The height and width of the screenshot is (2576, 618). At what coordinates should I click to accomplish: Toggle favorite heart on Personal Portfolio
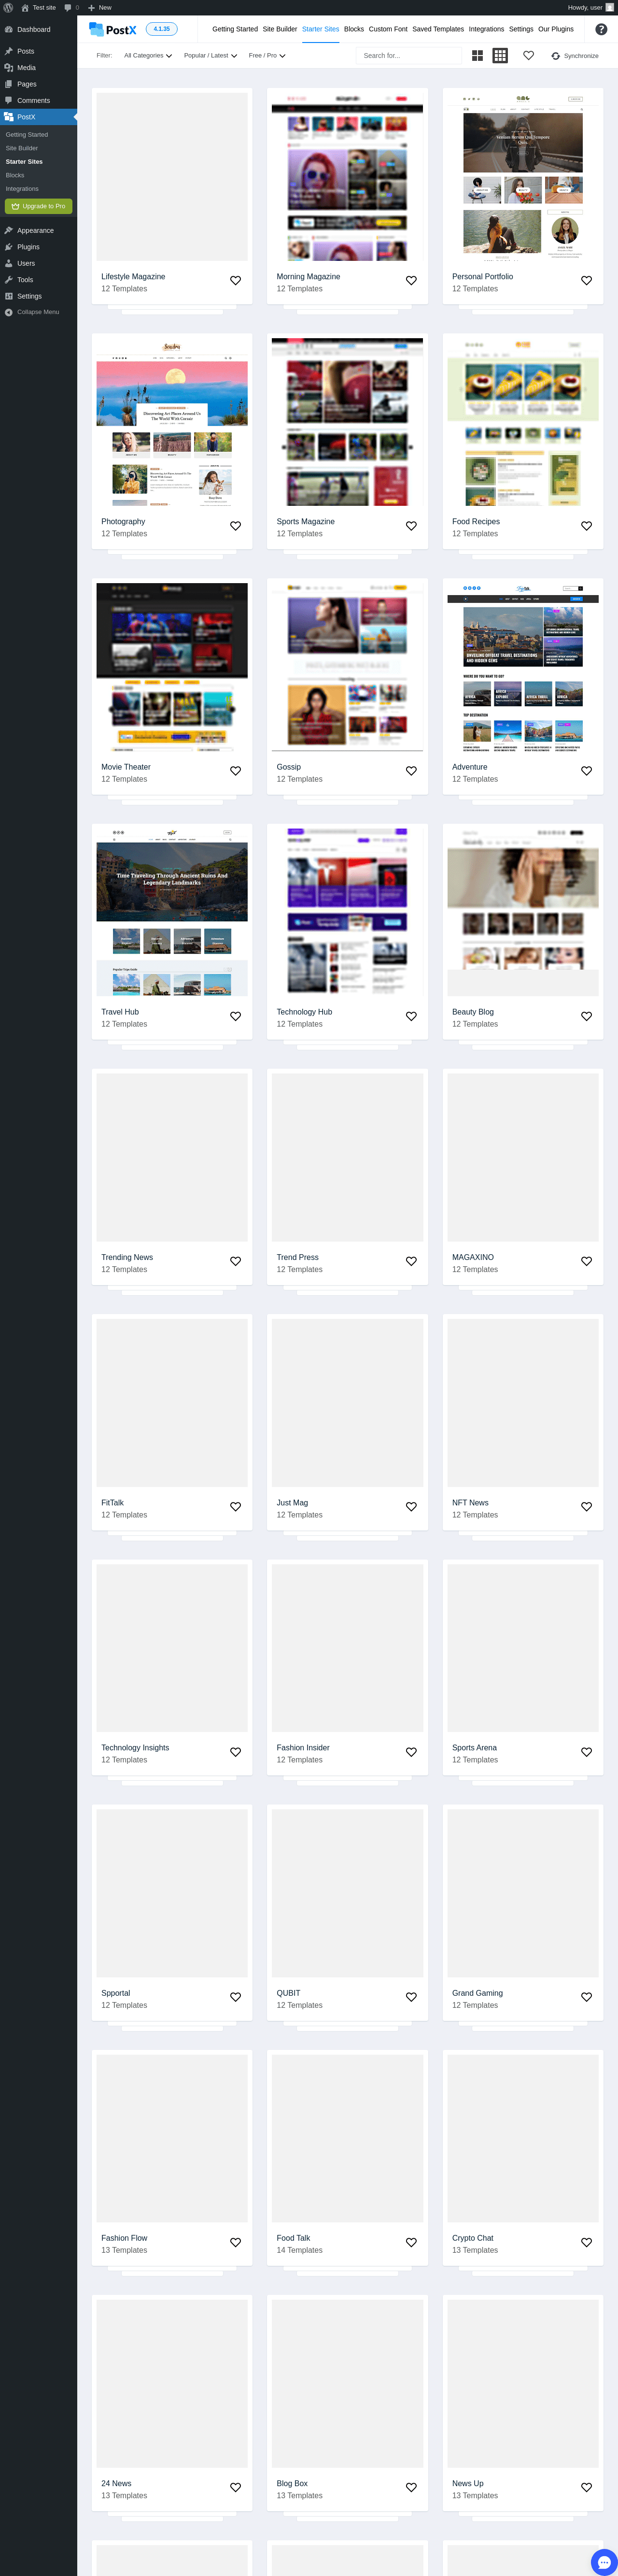pos(587,281)
